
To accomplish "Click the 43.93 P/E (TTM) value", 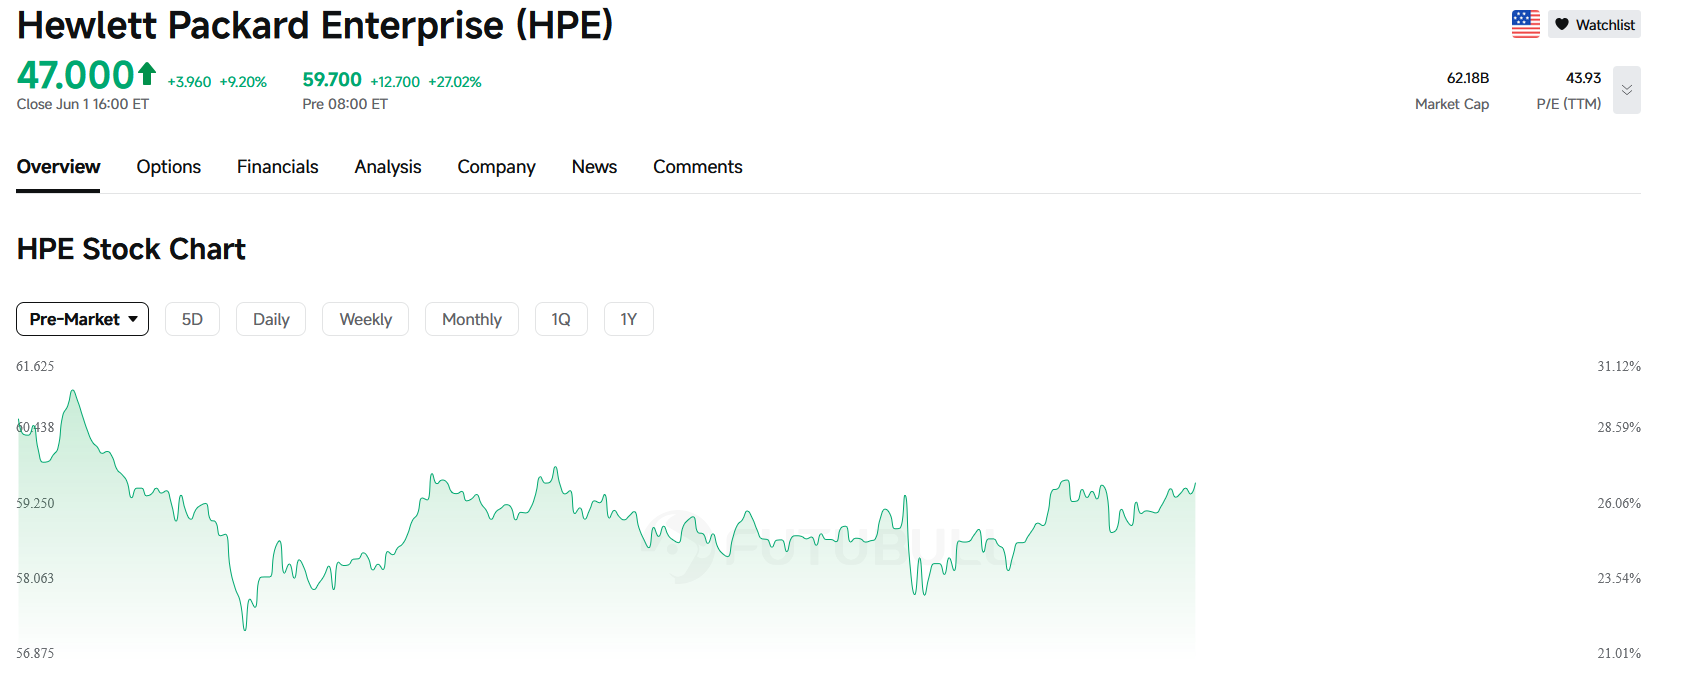I will click(1583, 78).
